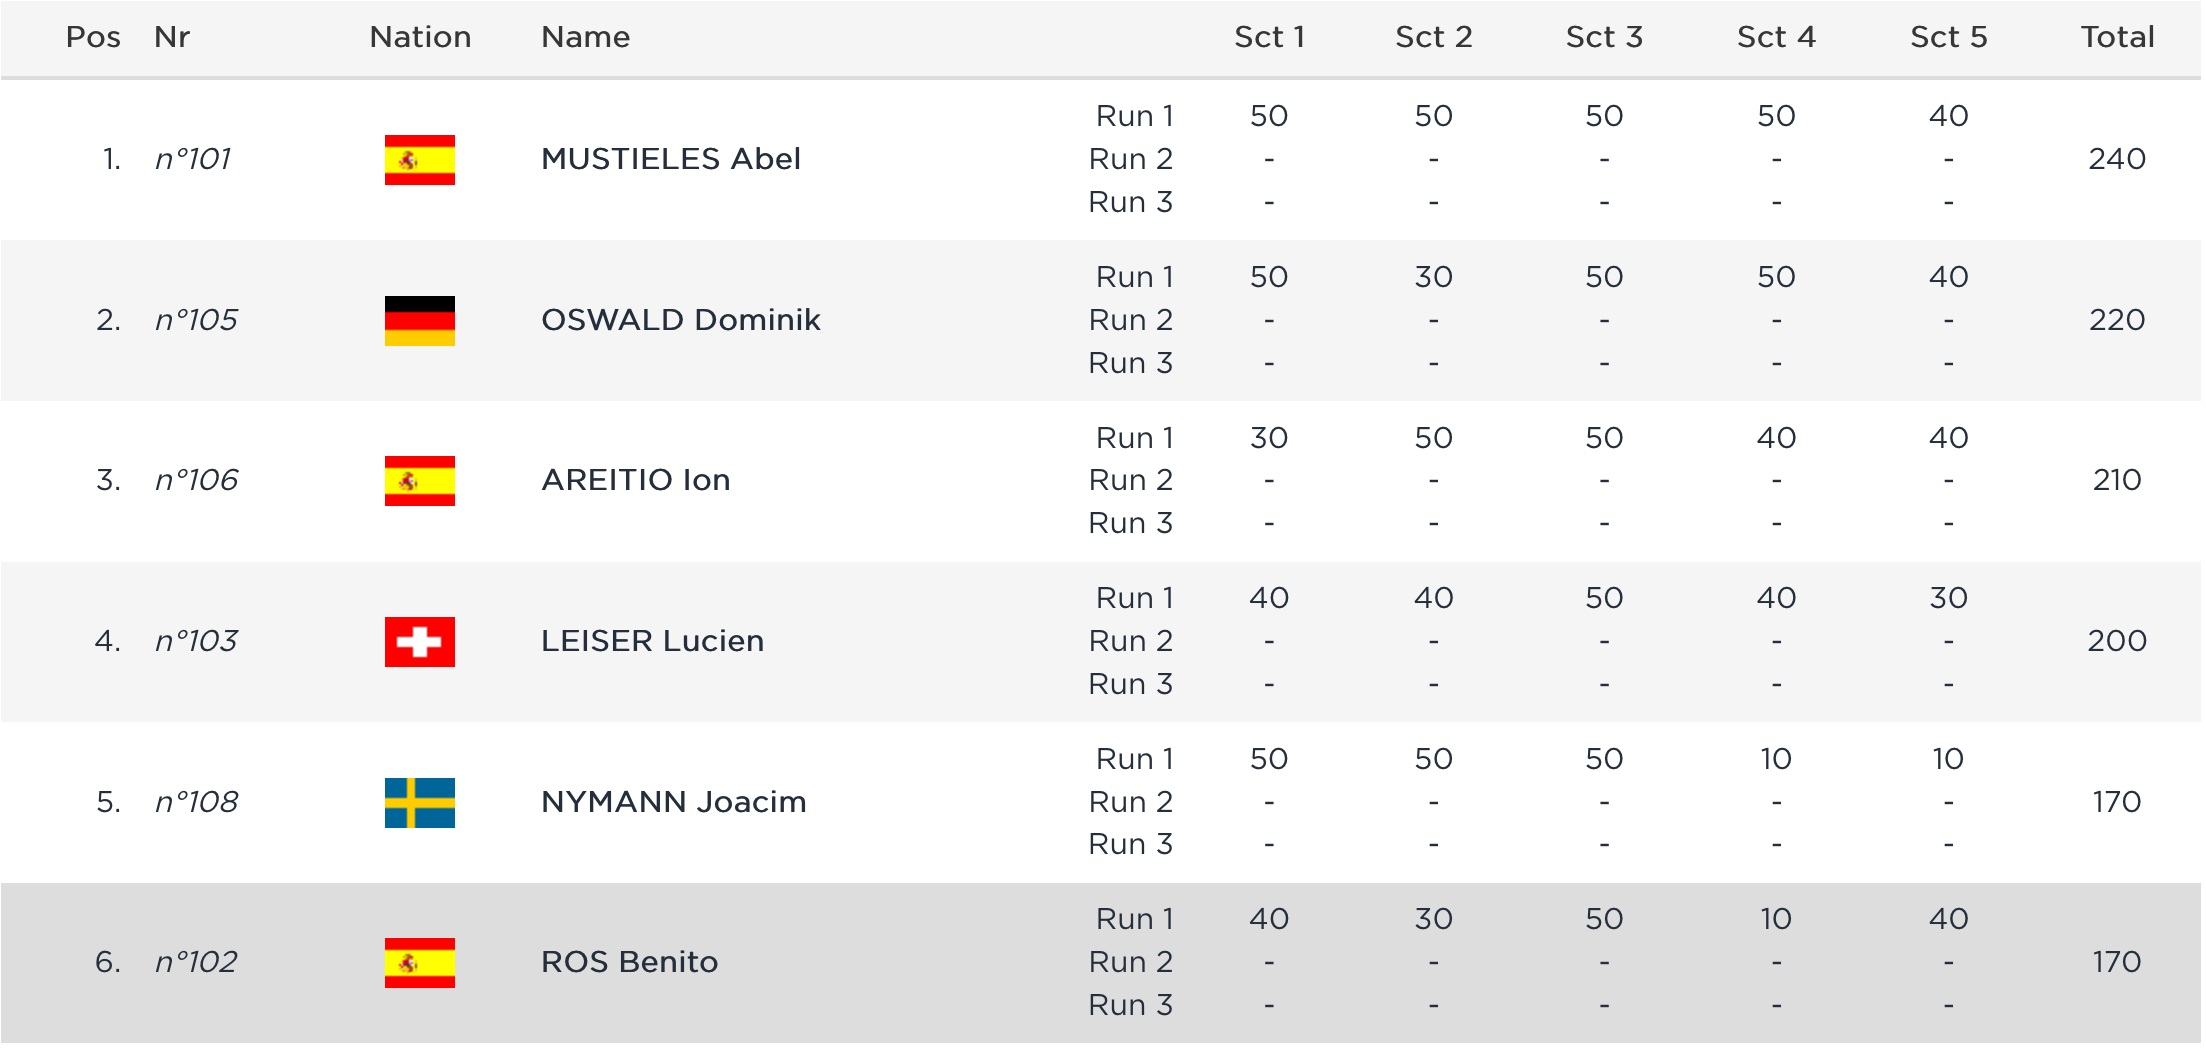The width and height of the screenshot is (2206, 1060).
Task: Click the Name column header
Action: pyautogui.click(x=585, y=37)
